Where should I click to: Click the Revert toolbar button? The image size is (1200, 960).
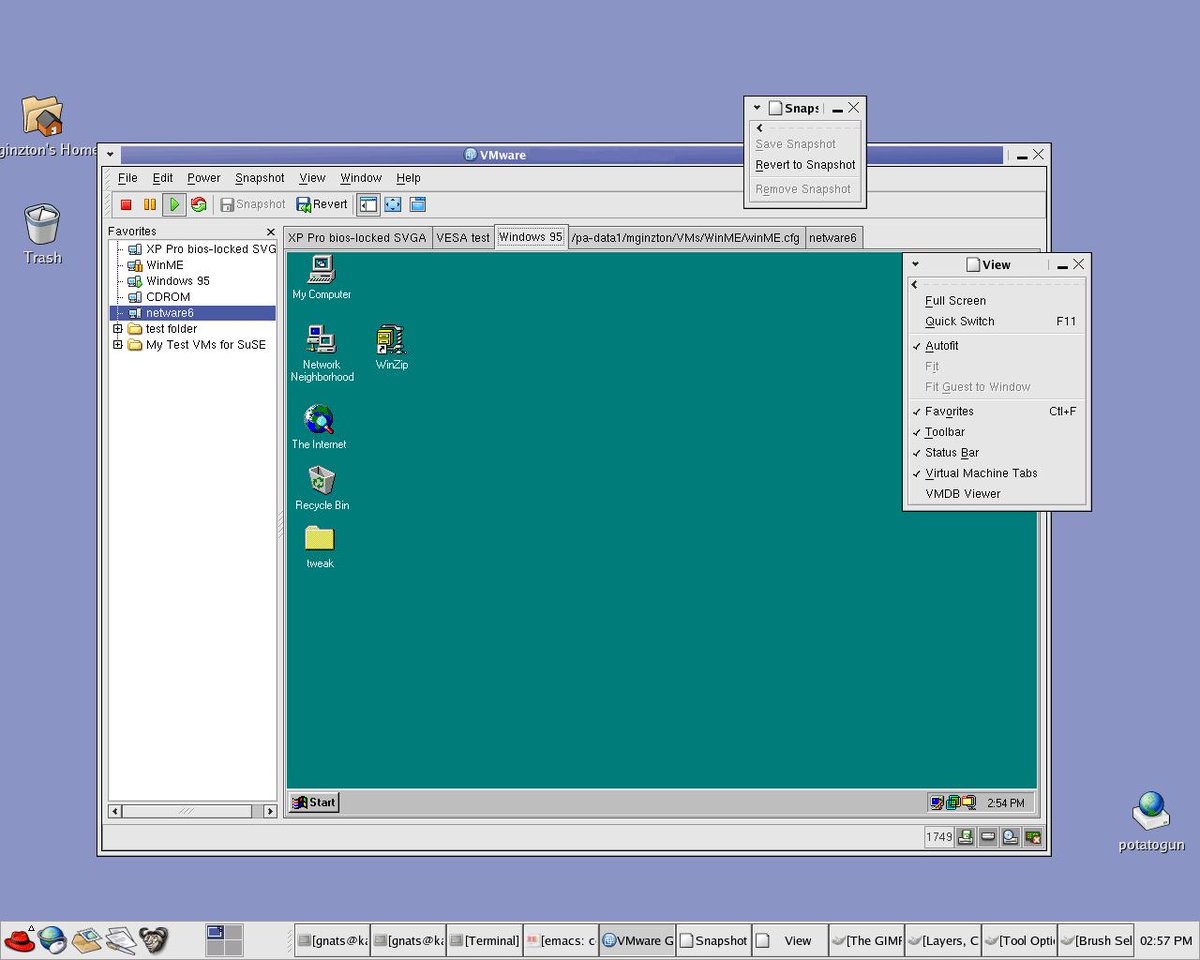point(322,204)
